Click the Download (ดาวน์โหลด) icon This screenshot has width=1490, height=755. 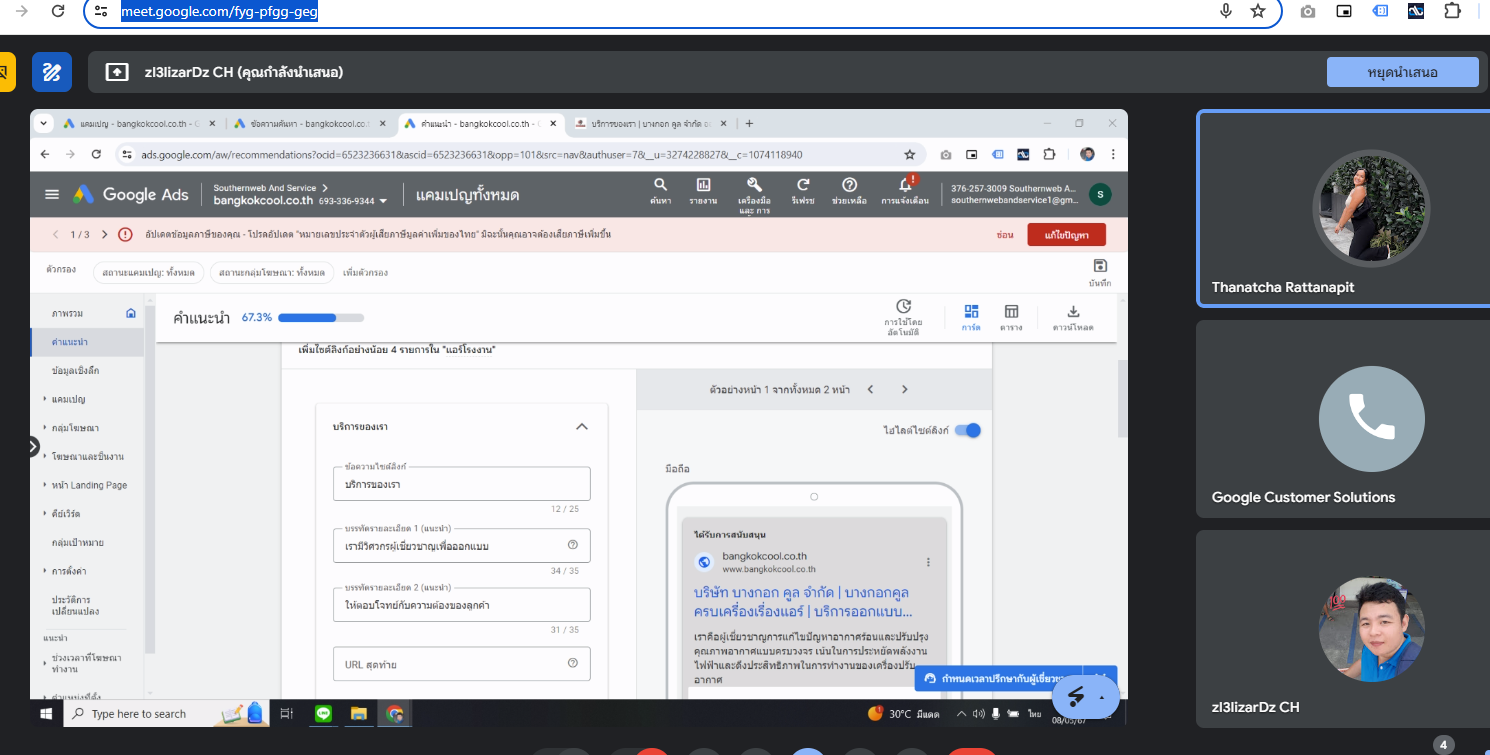pos(1073,312)
